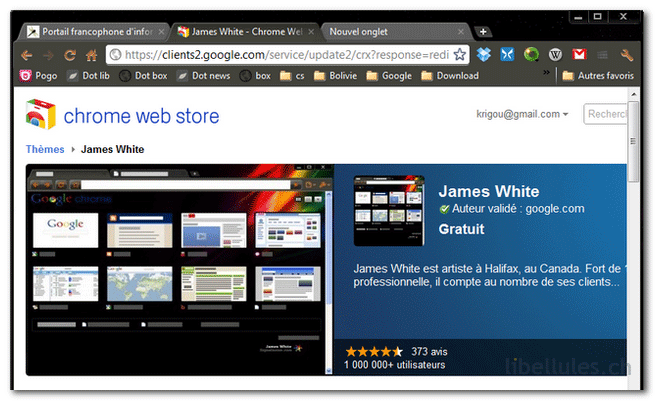The width and height of the screenshot is (655, 401).
Task: Click the scrollbar up arrow
Action: (x=633, y=94)
